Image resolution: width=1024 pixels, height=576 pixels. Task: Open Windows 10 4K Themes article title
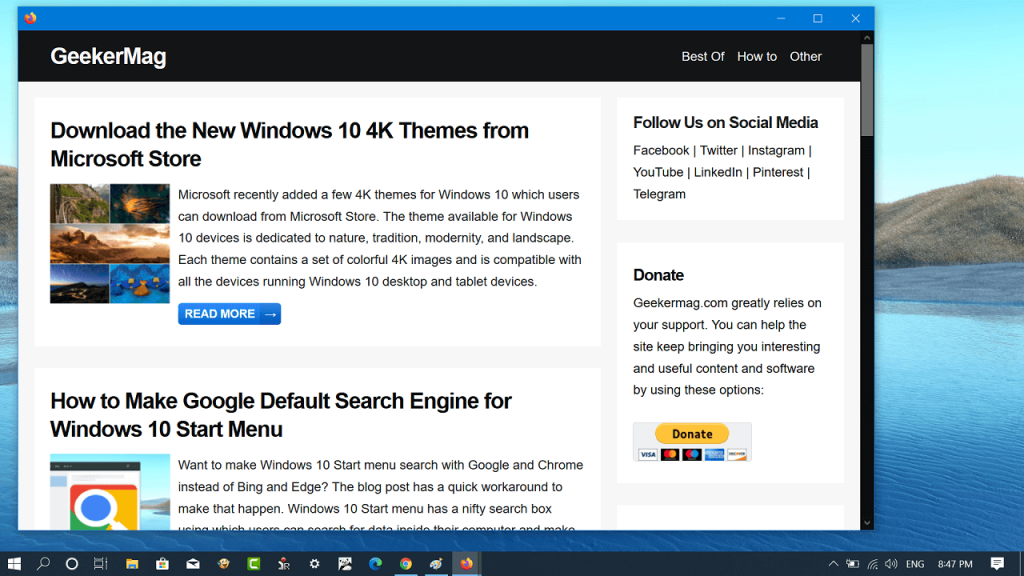pos(289,144)
